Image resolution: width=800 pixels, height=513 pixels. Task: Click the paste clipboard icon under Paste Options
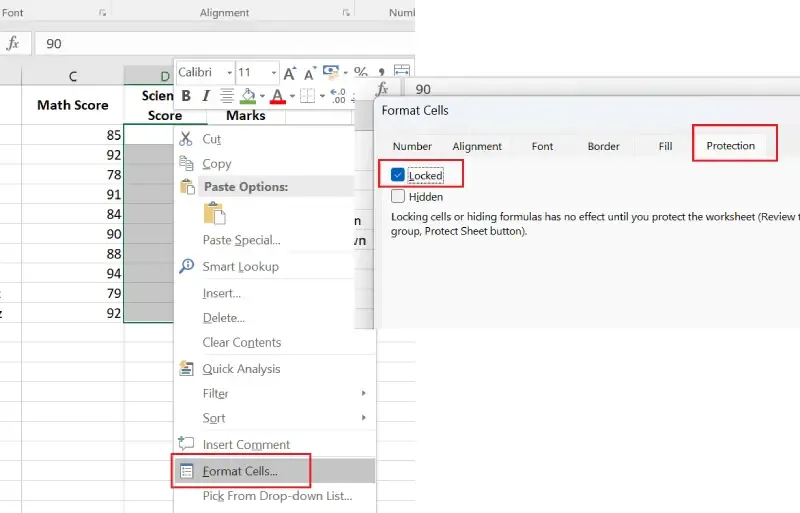[214, 213]
